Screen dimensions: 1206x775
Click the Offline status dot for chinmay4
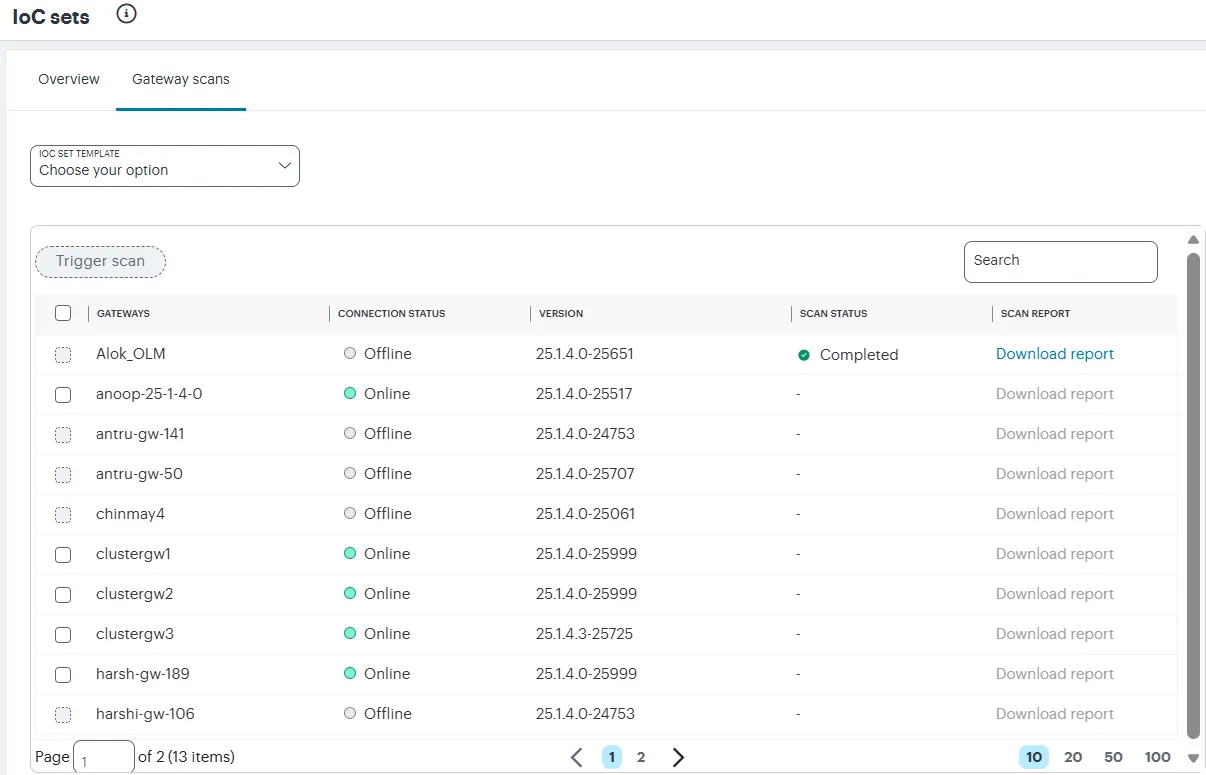pos(350,513)
